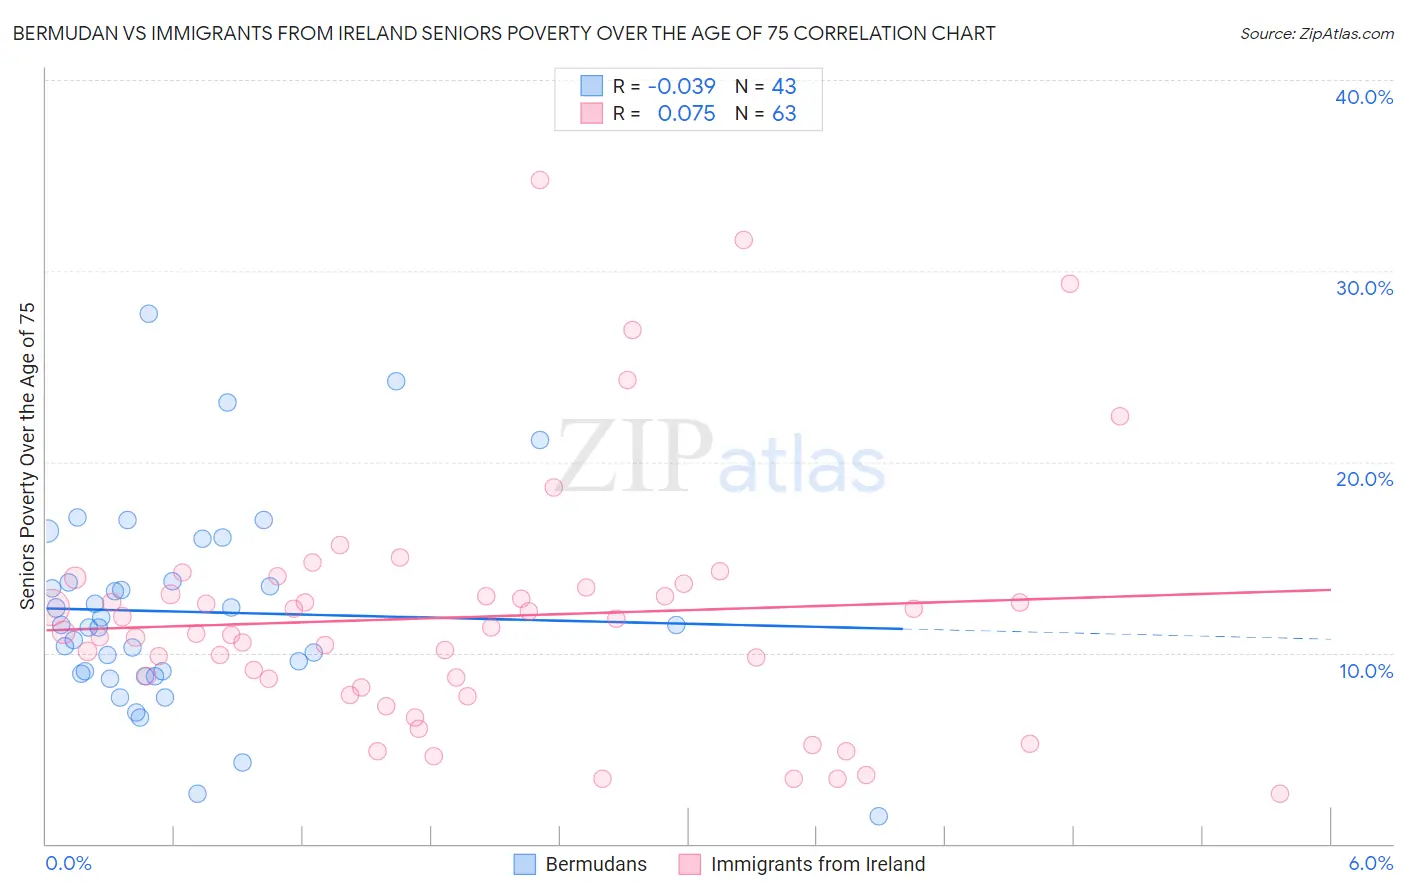Click the lowest blue point near 1.5%
Screen dimensions: 1406x892
point(879,816)
